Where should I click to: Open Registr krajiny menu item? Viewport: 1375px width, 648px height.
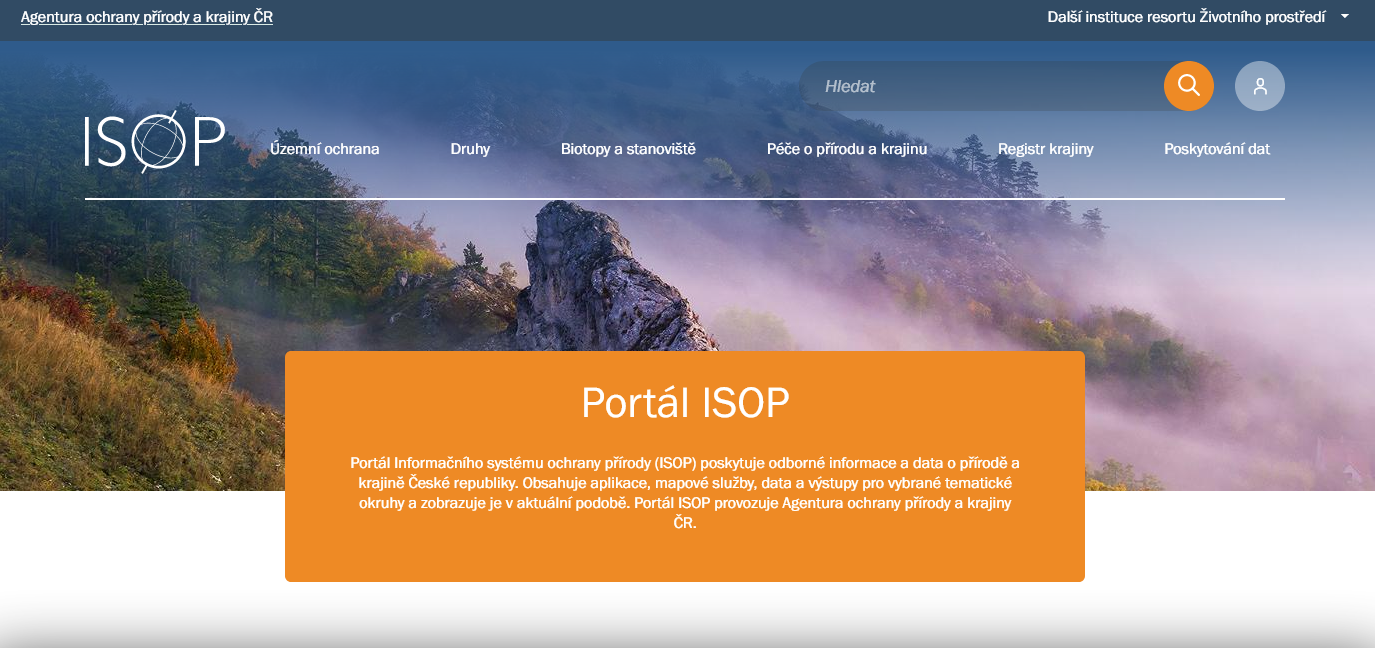point(1046,149)
